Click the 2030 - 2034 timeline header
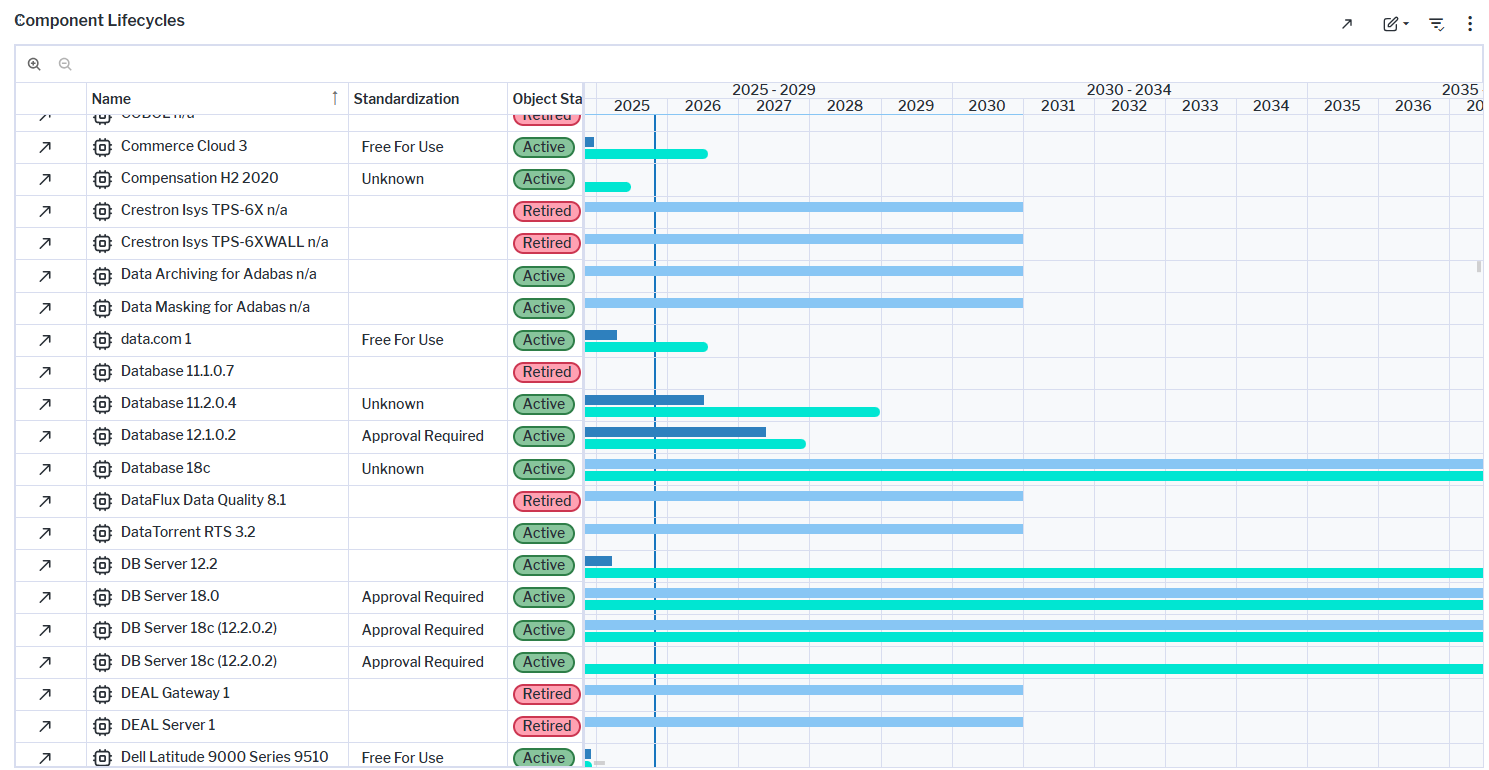Viewport: 1489px width, 770px height. tap(1128, 89)
